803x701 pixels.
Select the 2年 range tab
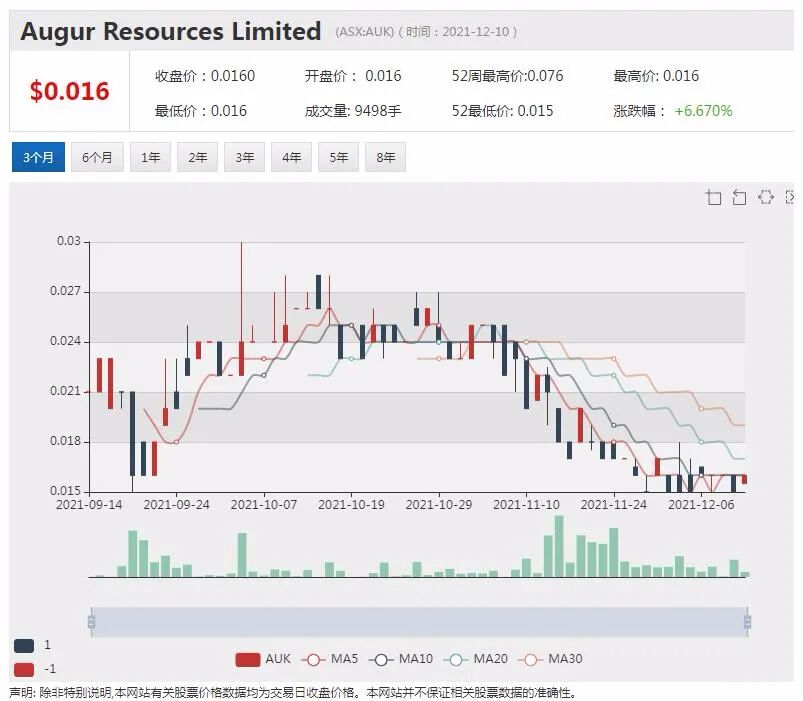(198, 157)
